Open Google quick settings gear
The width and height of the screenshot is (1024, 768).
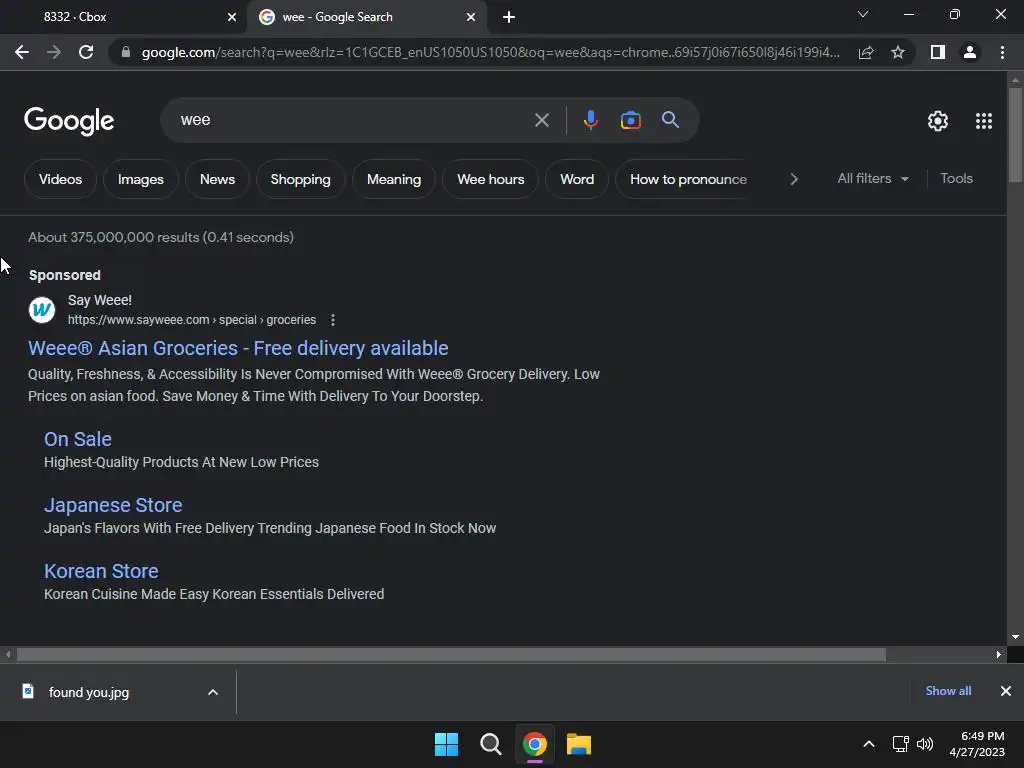point(938,121)
